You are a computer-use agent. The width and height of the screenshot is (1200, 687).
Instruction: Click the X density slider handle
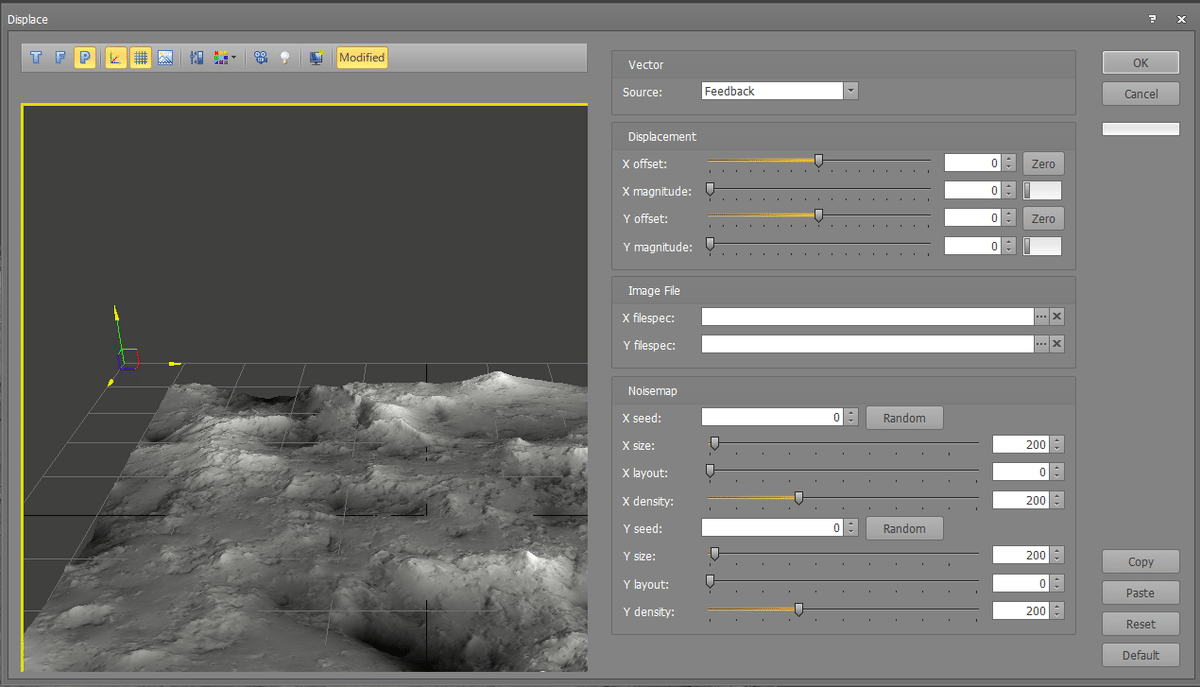pos(798,497)
